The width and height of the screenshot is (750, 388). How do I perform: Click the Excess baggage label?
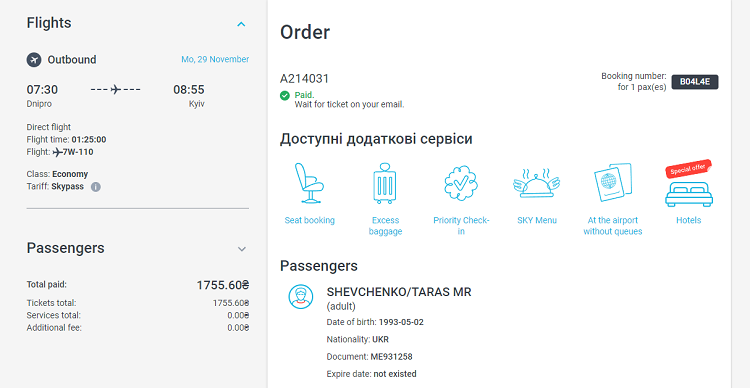point(385,226)
